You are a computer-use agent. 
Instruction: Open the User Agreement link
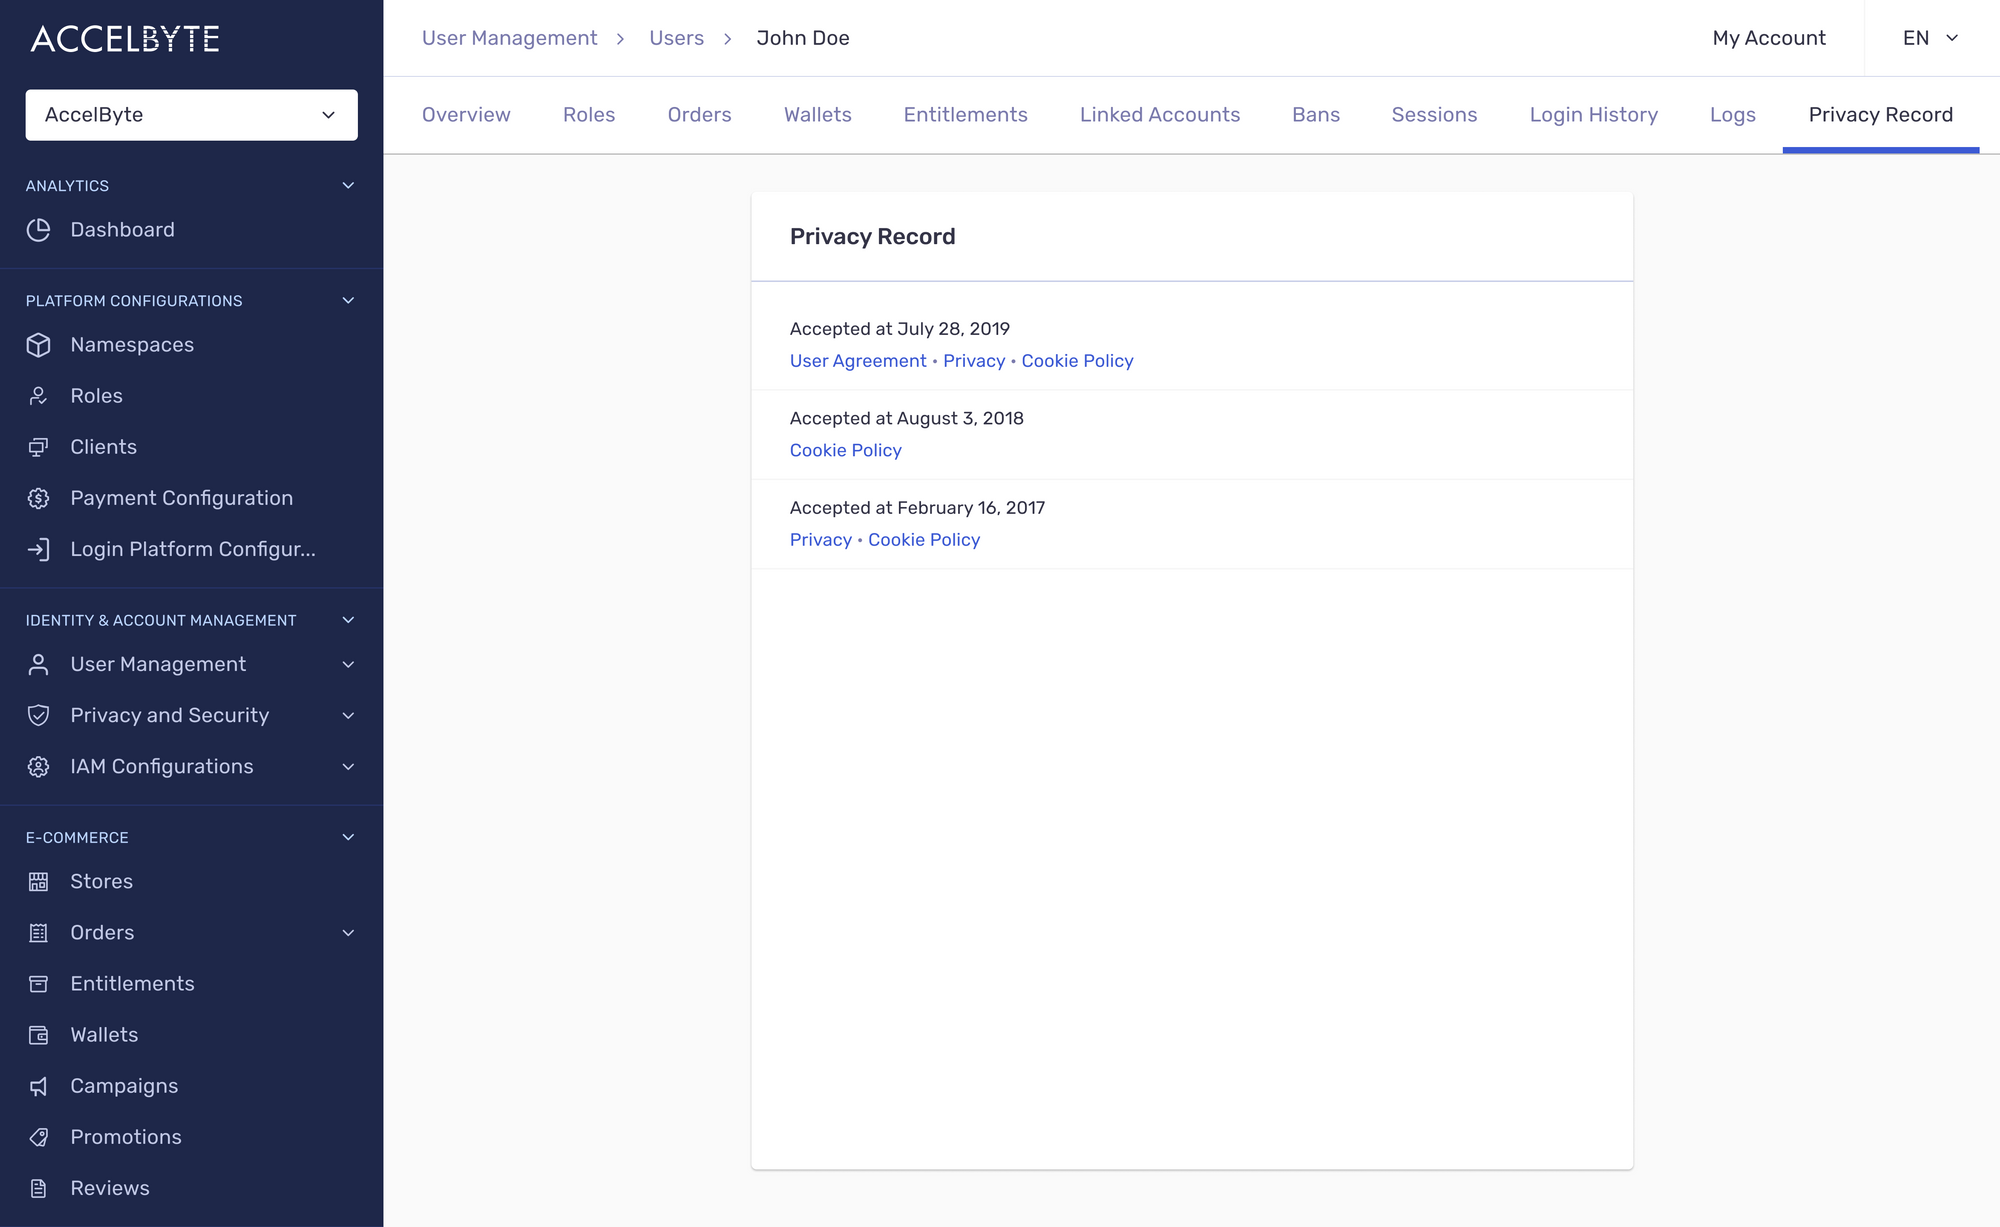(x=857, y=360)
